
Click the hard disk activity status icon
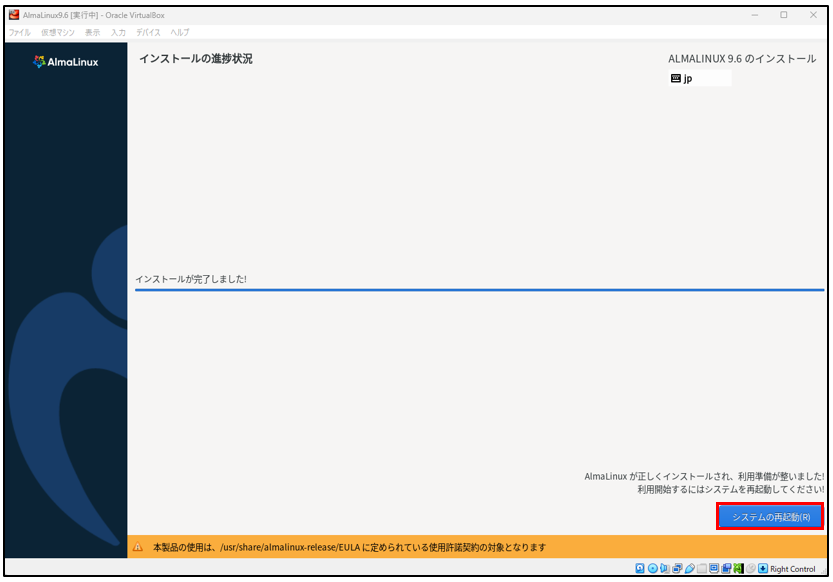[x=640, y=569]
